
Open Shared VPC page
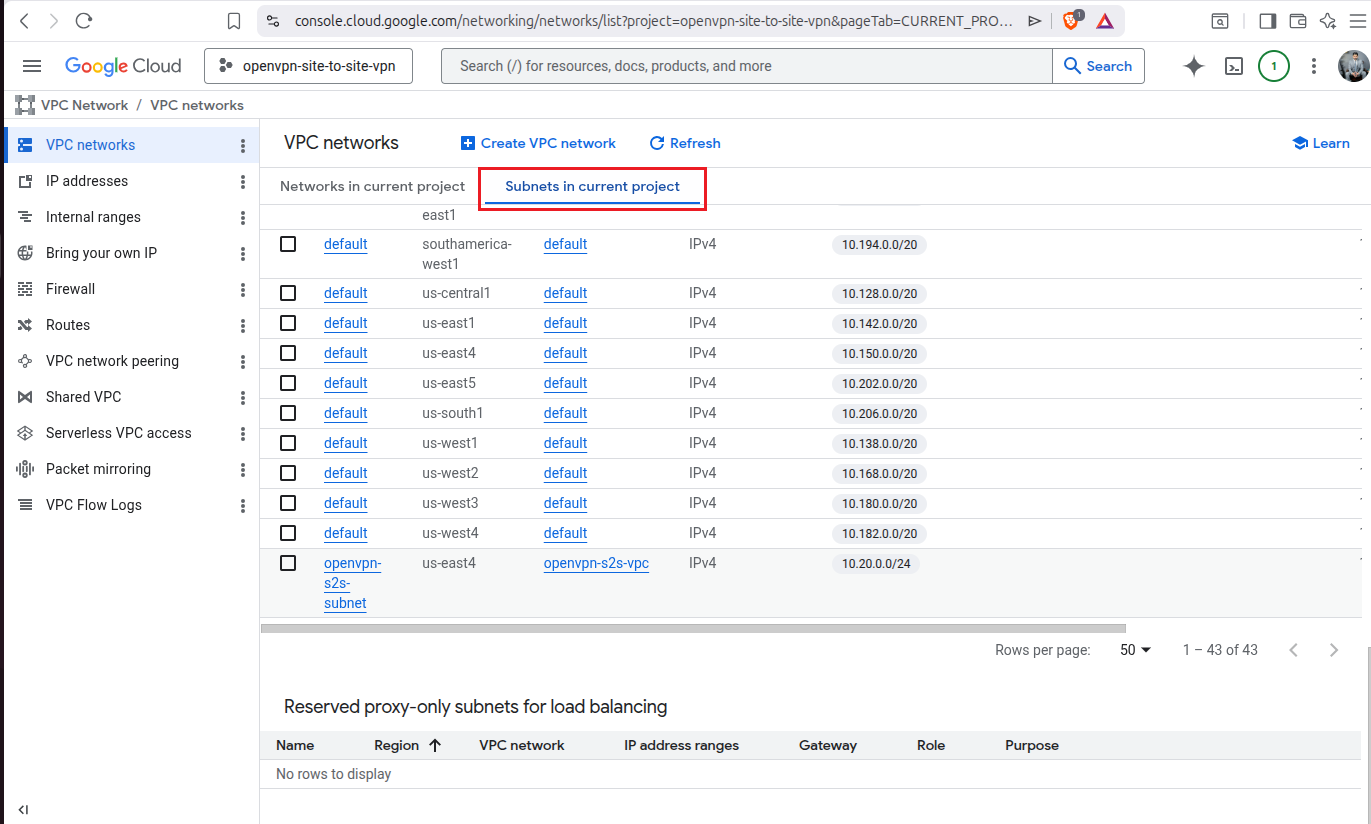pyautogui.click(x=83, y=397)
